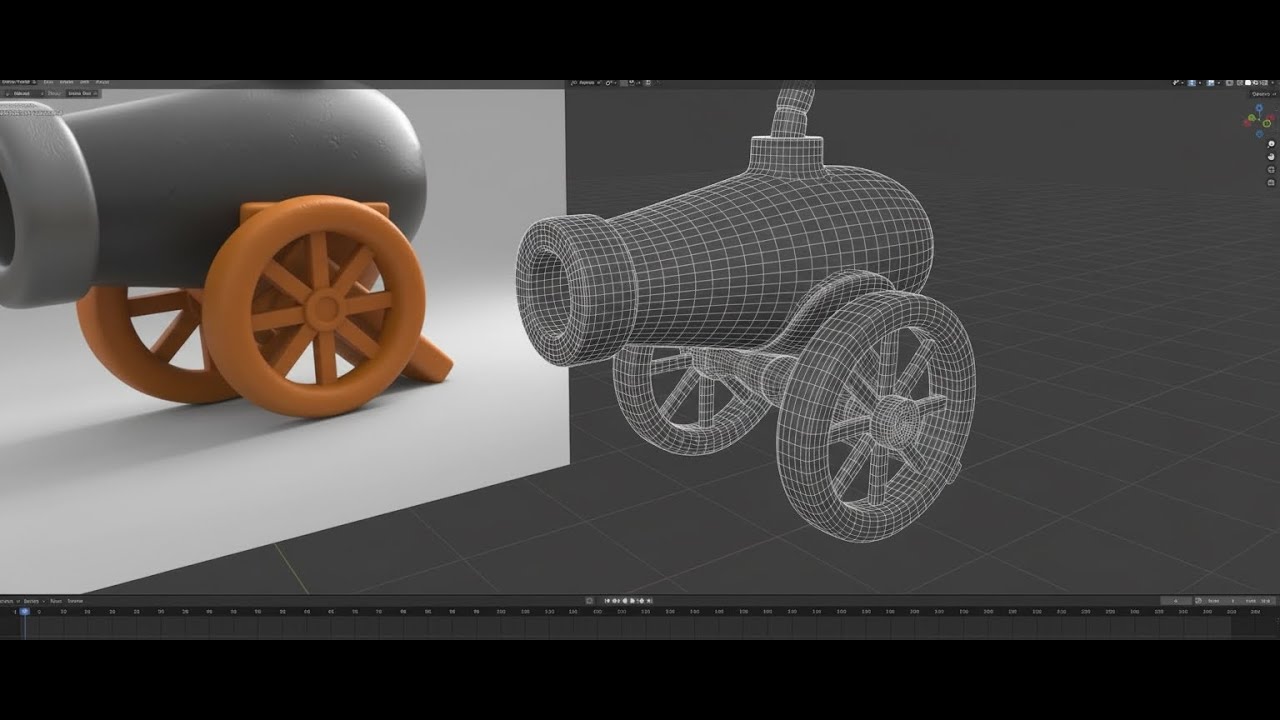1280x720 pixels.
Task: Click the zoom magnifier icon in wireframe viewport
Action: point(1271,144)
